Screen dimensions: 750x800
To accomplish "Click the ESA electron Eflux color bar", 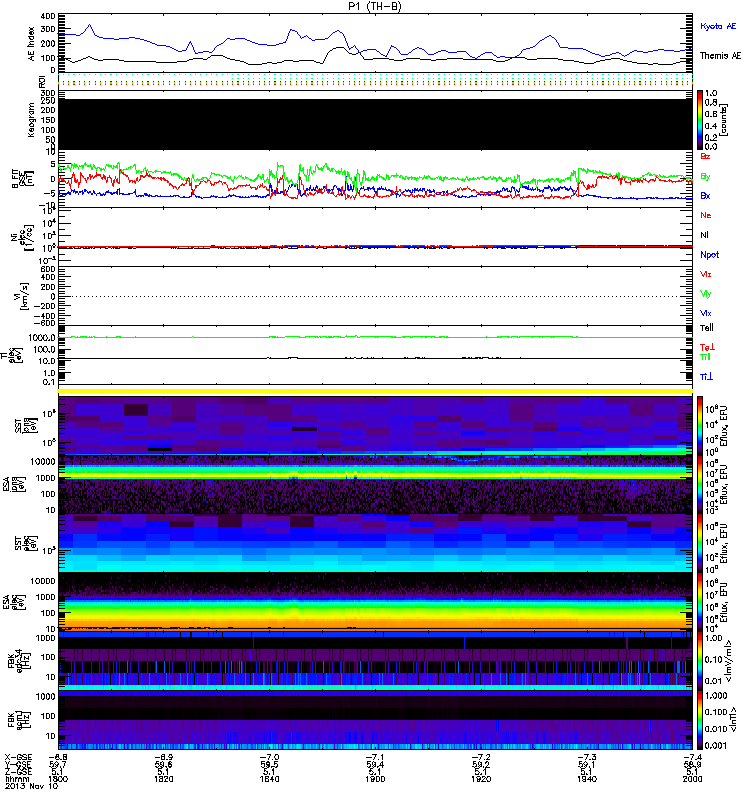I will coord(700,602).
